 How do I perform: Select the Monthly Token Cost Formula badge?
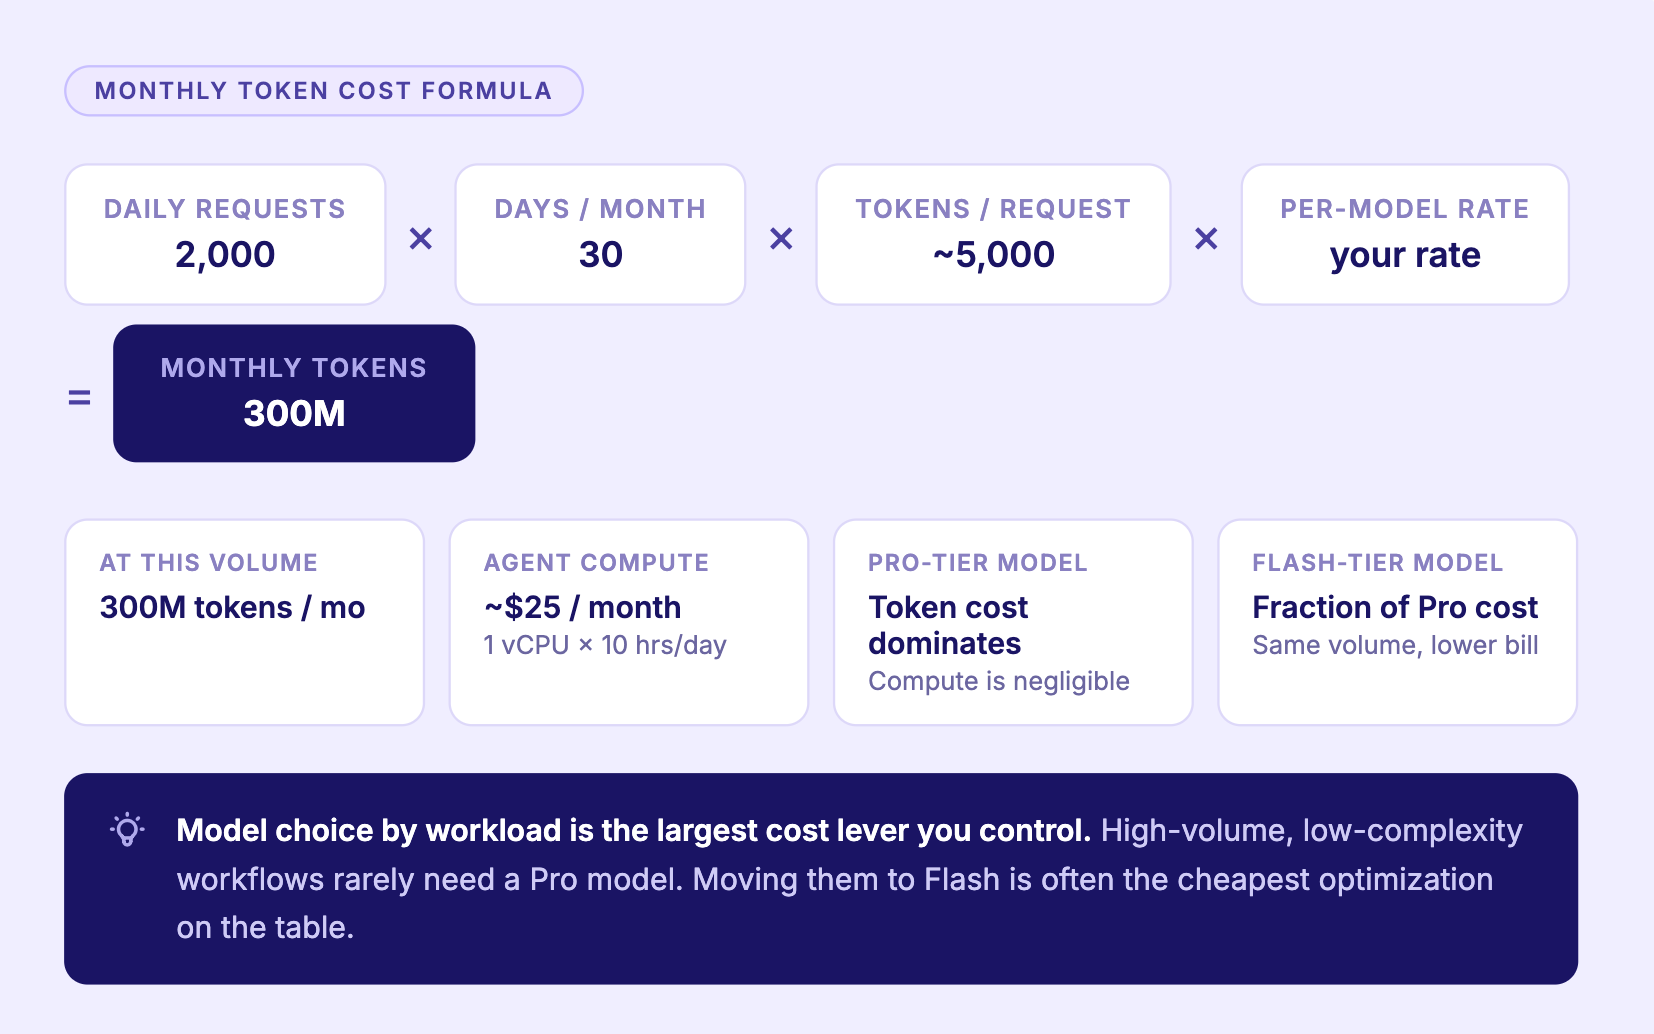click(x=324, y=91)
